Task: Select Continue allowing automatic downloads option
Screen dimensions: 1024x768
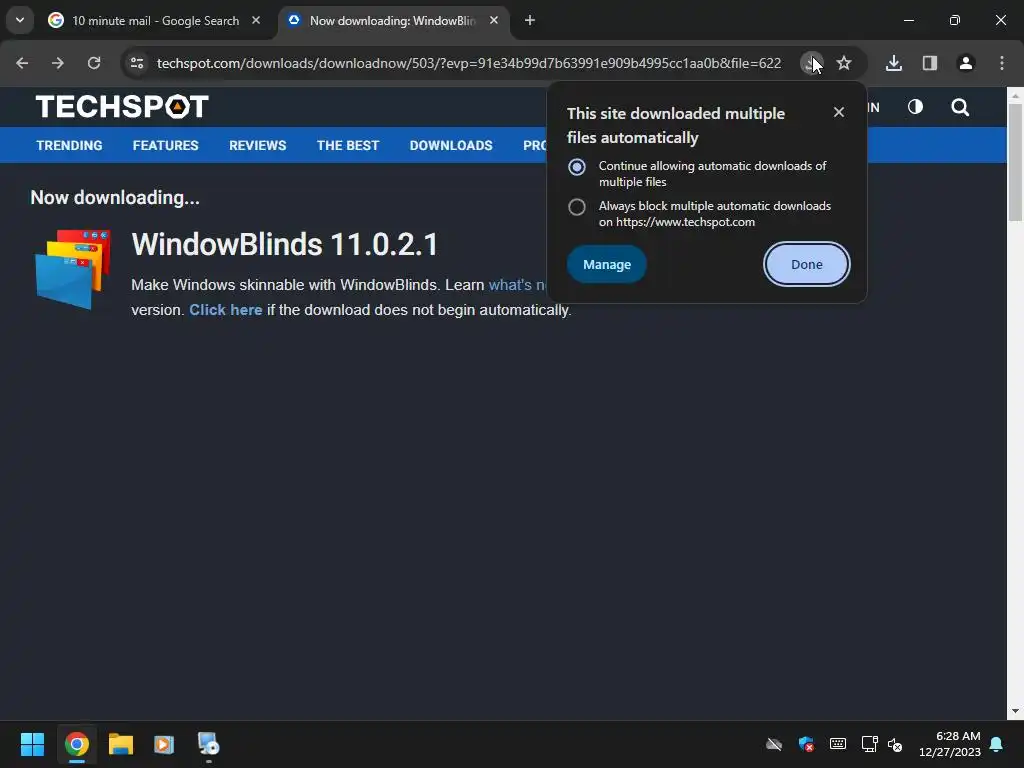Action: pyautogui.click(x=577, y=167)
